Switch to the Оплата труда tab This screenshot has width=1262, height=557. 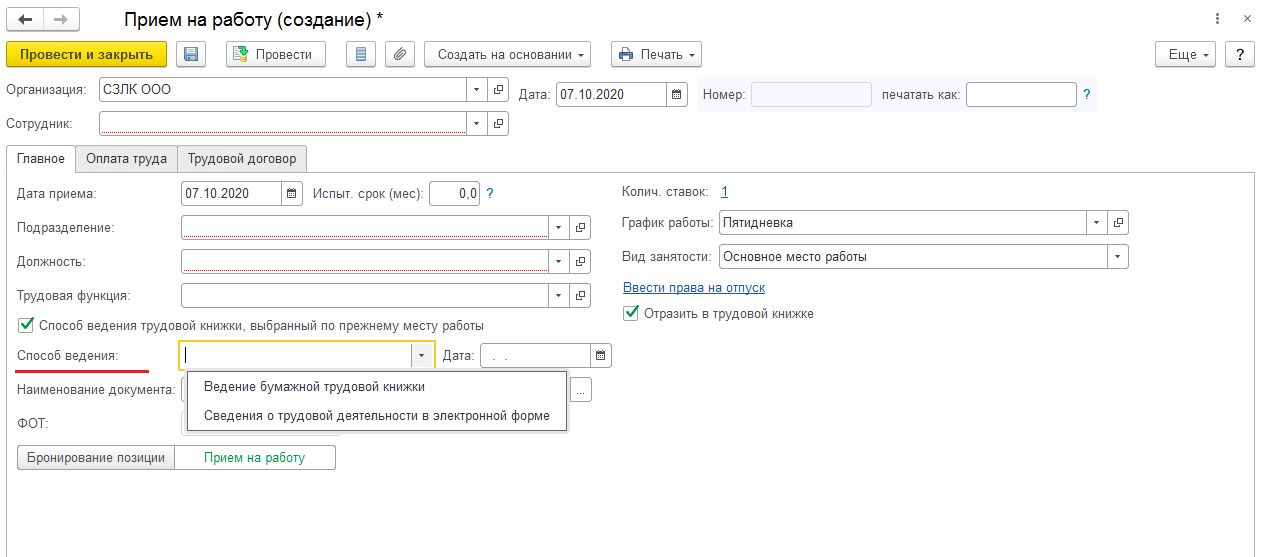[x=126, y=159]
